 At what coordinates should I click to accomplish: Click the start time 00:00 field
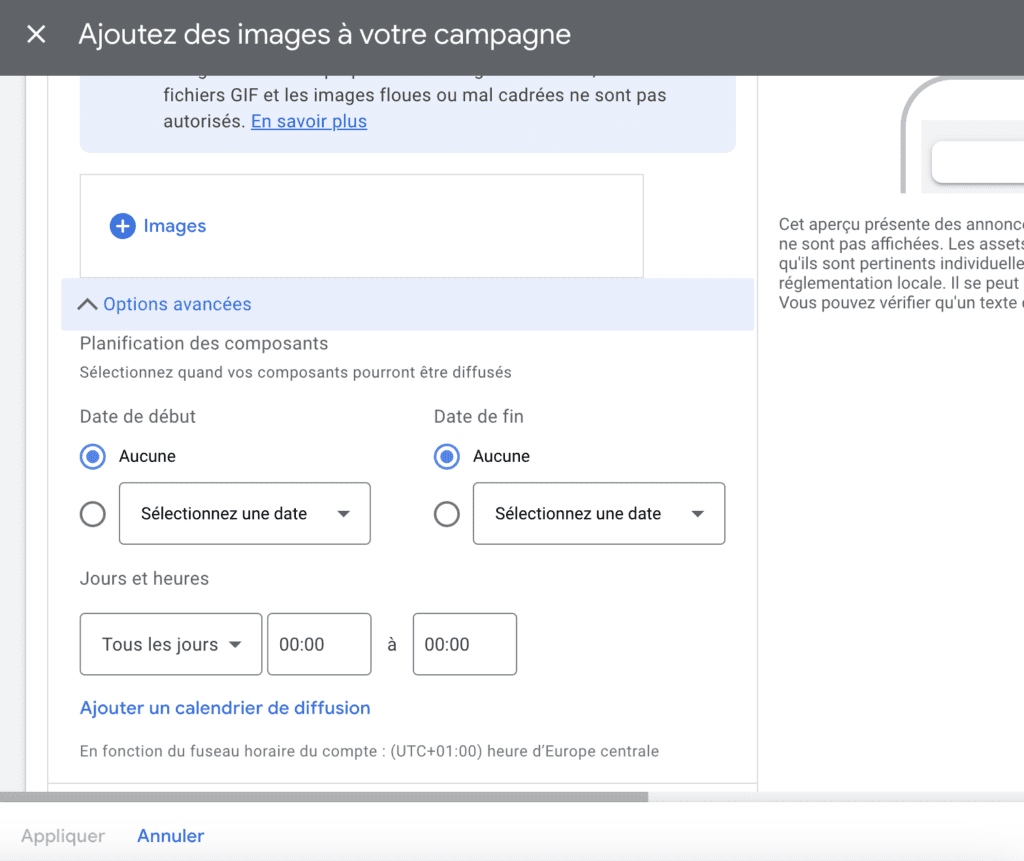click(x=318, y=645)
